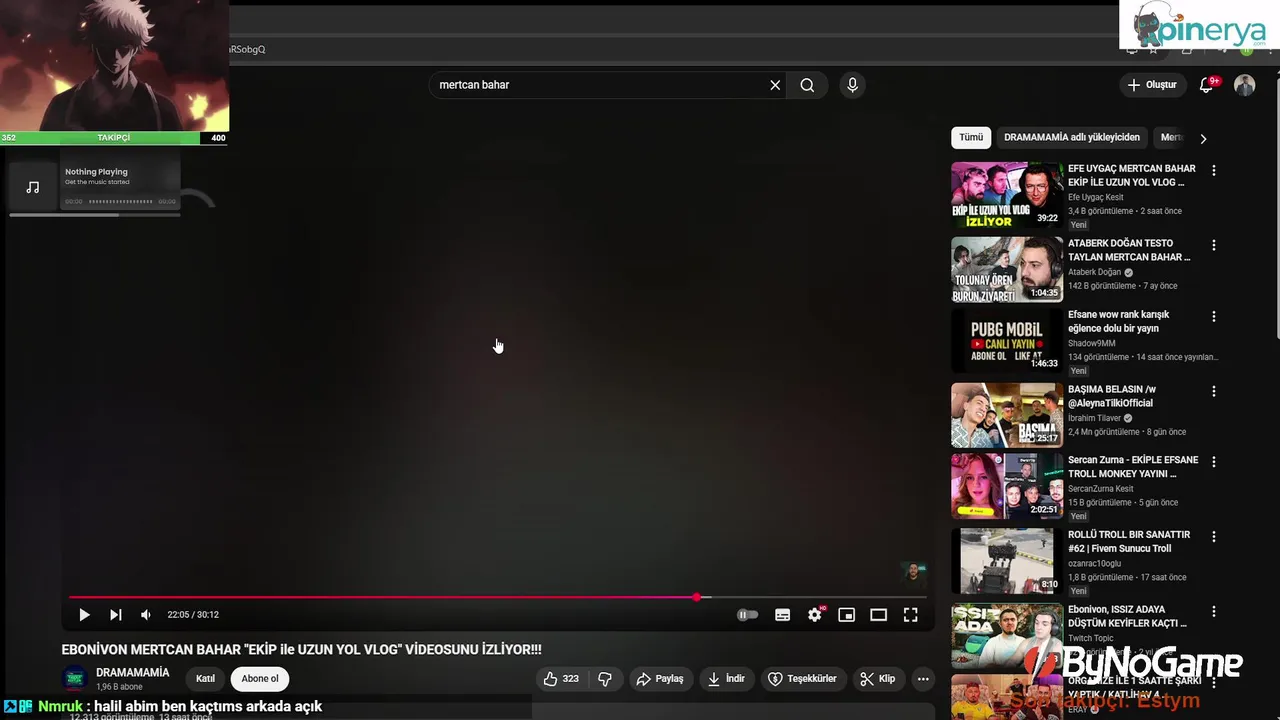Viewport: 1280px width, 720px height.
Task: Select the DRAMAMAMİA adlı yükleyiciden chip
Action: coord(1072,138)
